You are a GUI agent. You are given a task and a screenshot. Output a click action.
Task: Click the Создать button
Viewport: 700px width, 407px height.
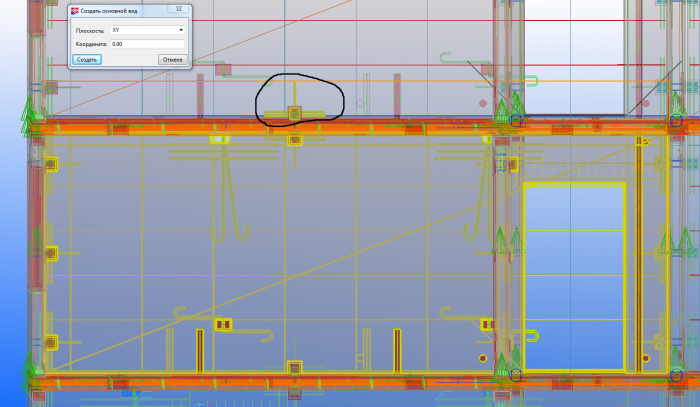point(87,59)
